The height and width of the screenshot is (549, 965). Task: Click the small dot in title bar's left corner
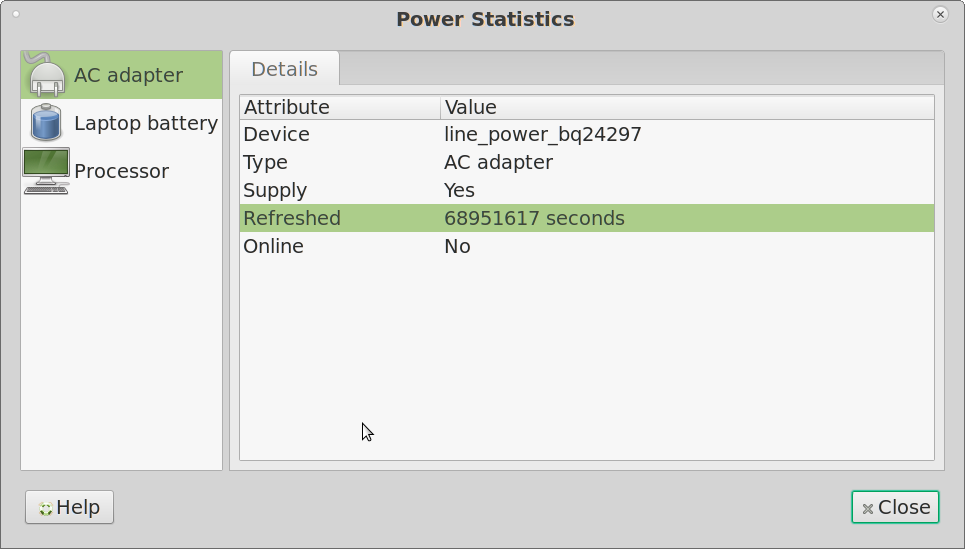16,14
